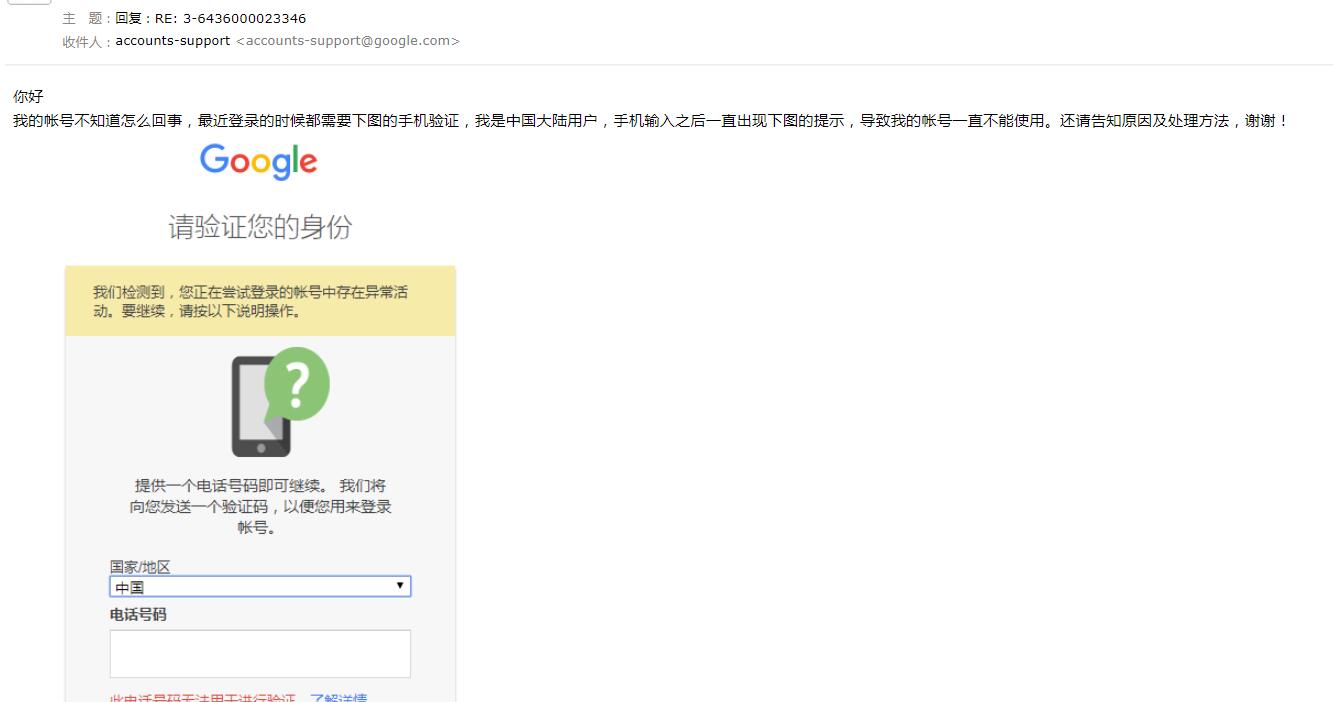Click the red phone number error message

click(202, 697)
